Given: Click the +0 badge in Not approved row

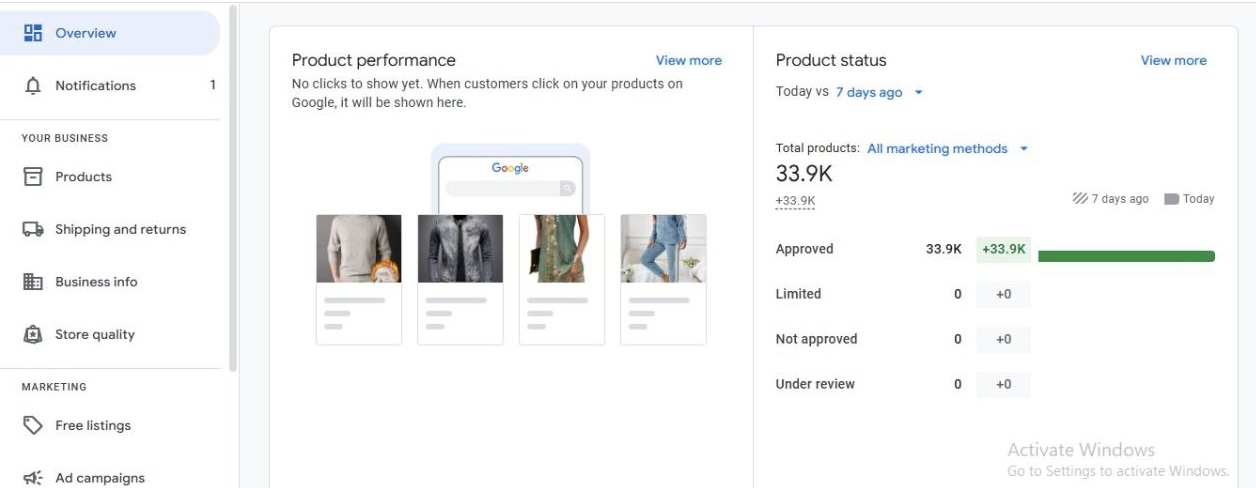Looking at the screenshot, I should [1003, 339].
